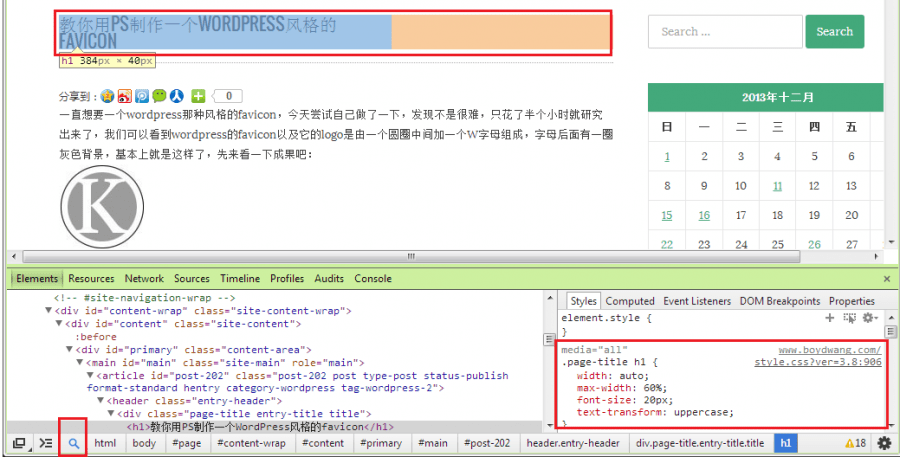900x457 pixels.
Task: Open the Computed styles tab
Action: [x=630, y=301]
